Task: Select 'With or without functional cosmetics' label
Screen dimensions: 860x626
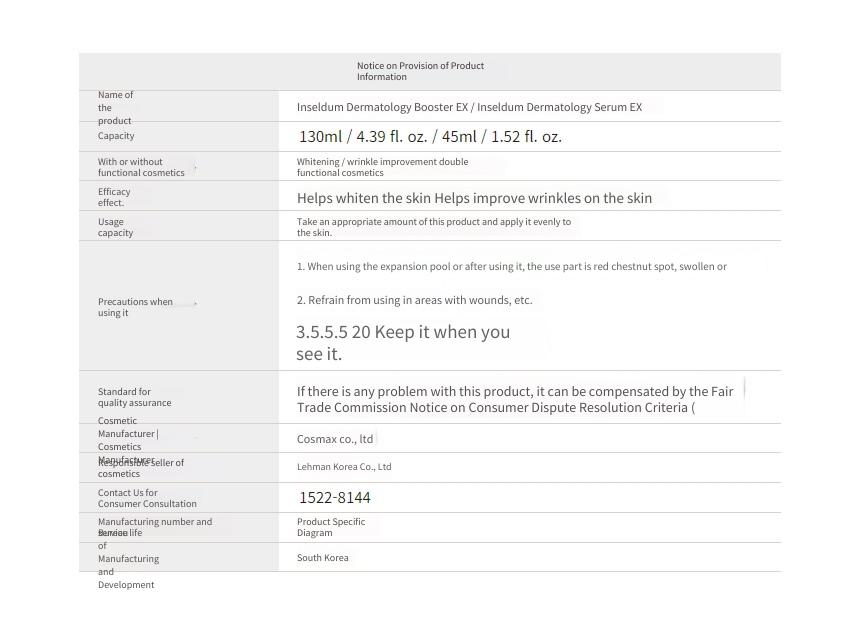Action: pos(141,167)
